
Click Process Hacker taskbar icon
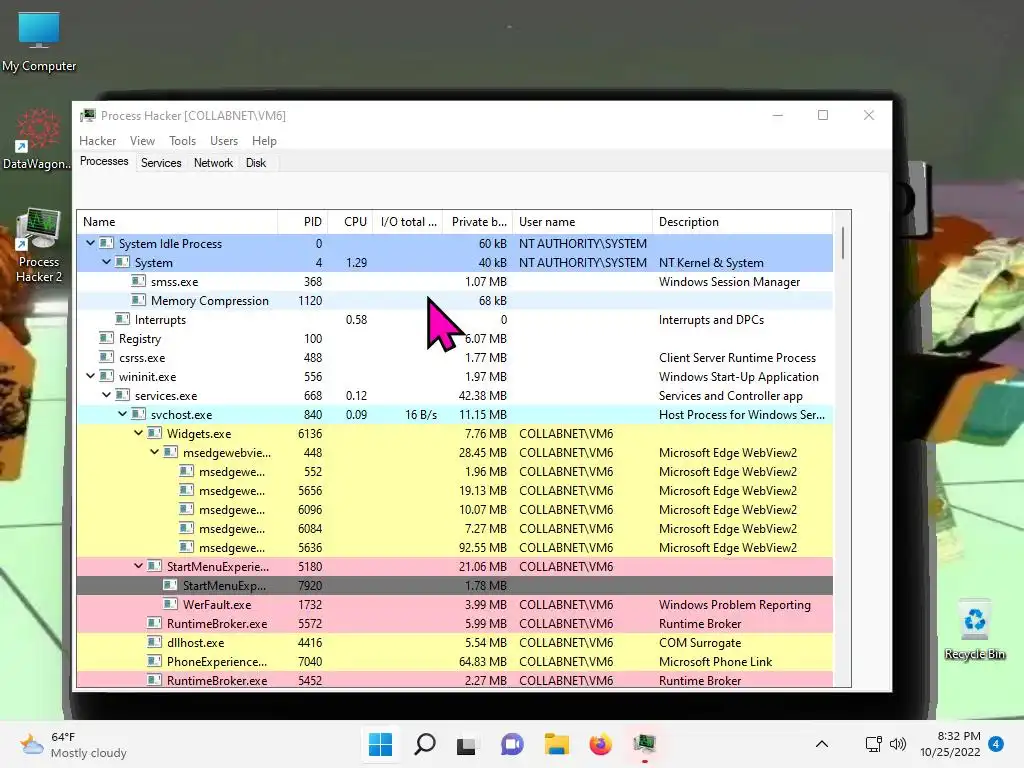click(x=645, y=744)
